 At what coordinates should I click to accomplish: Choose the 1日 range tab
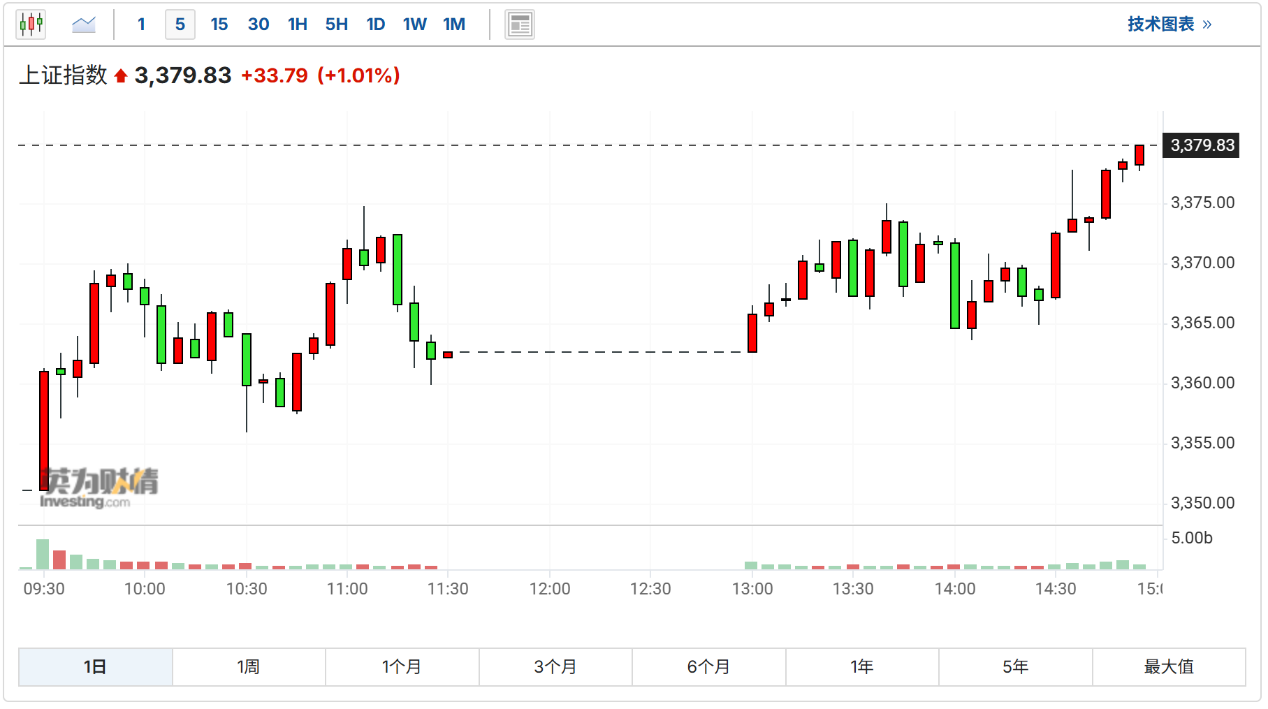coord(95,667)
